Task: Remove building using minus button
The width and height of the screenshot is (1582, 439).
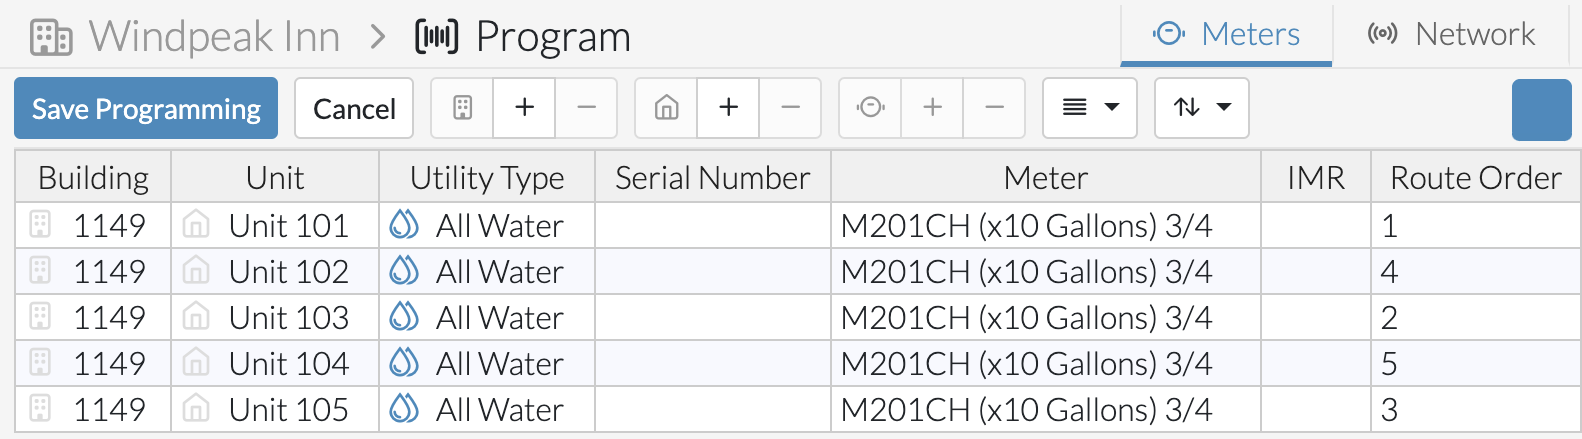Action: click(587, 108)
